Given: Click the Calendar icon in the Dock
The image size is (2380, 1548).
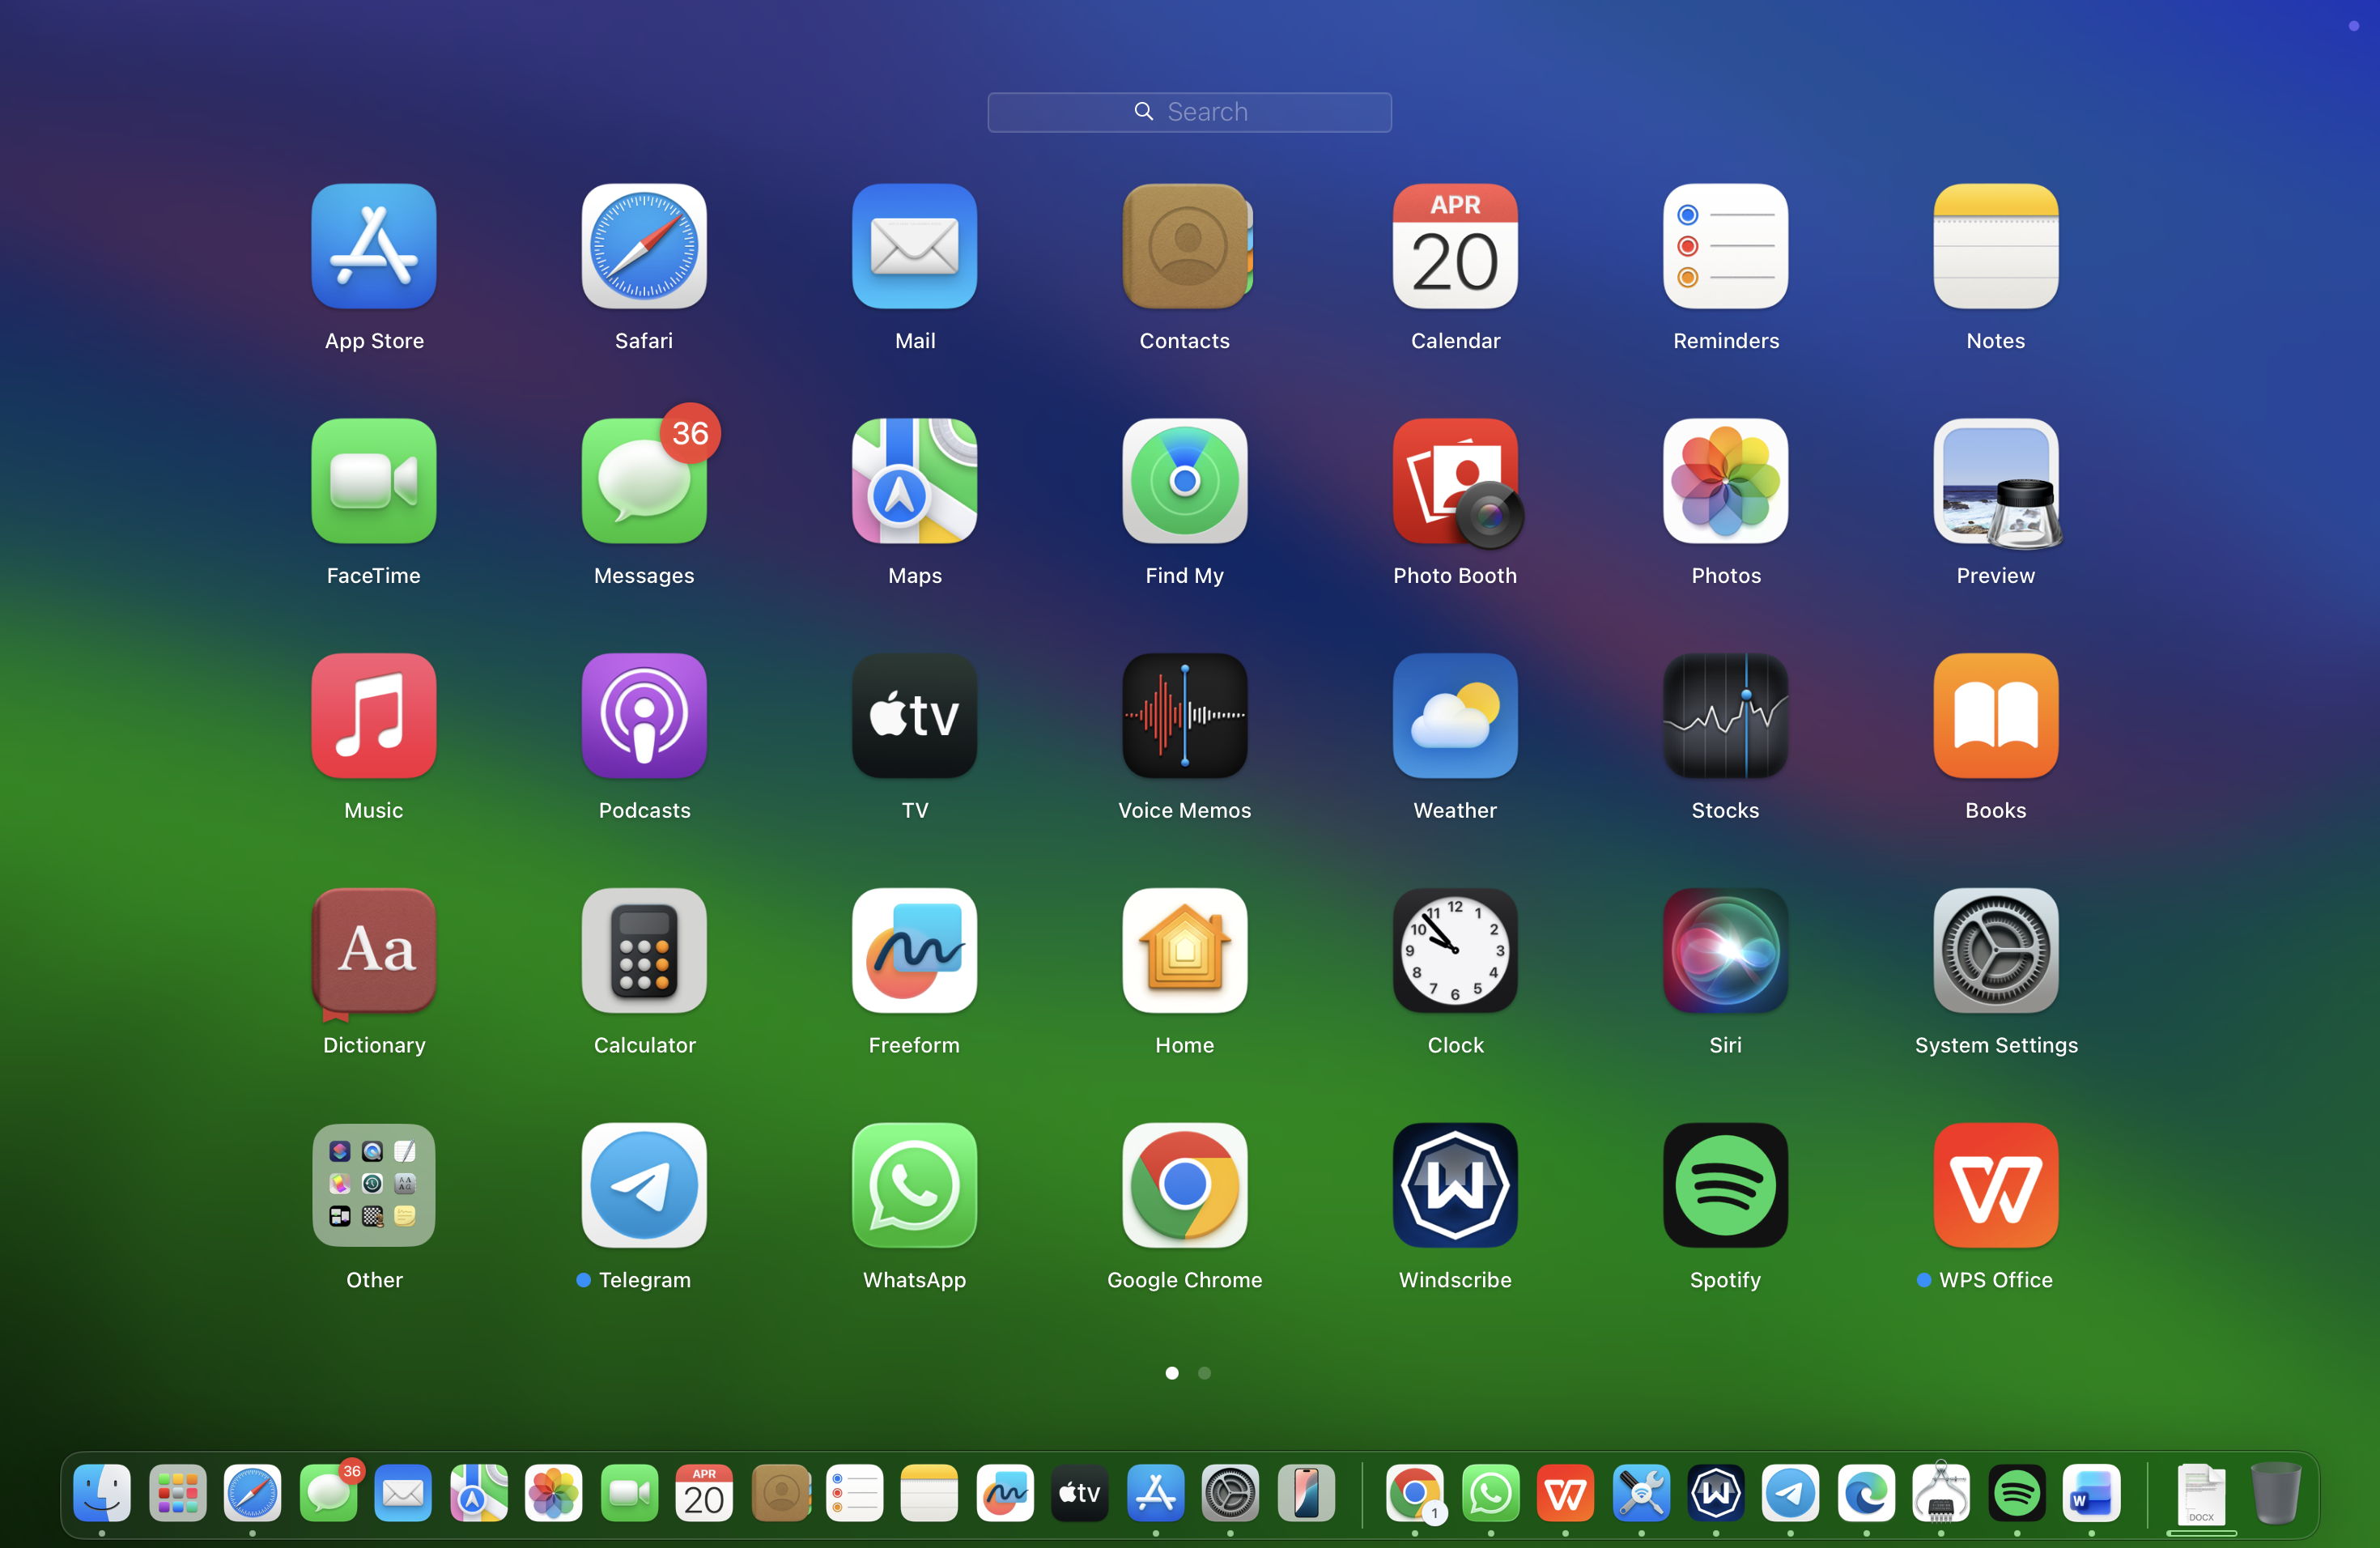Looking at the screenshot, I should click(704, 1494).
